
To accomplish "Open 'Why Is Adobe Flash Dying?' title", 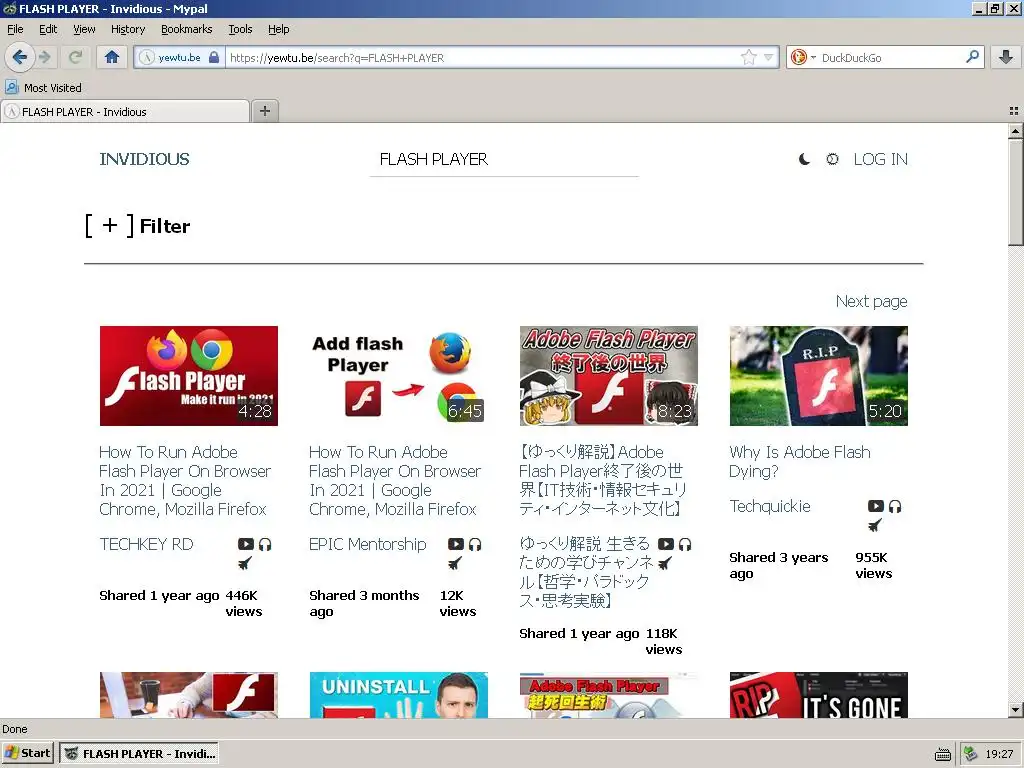I will pos(799,461).
